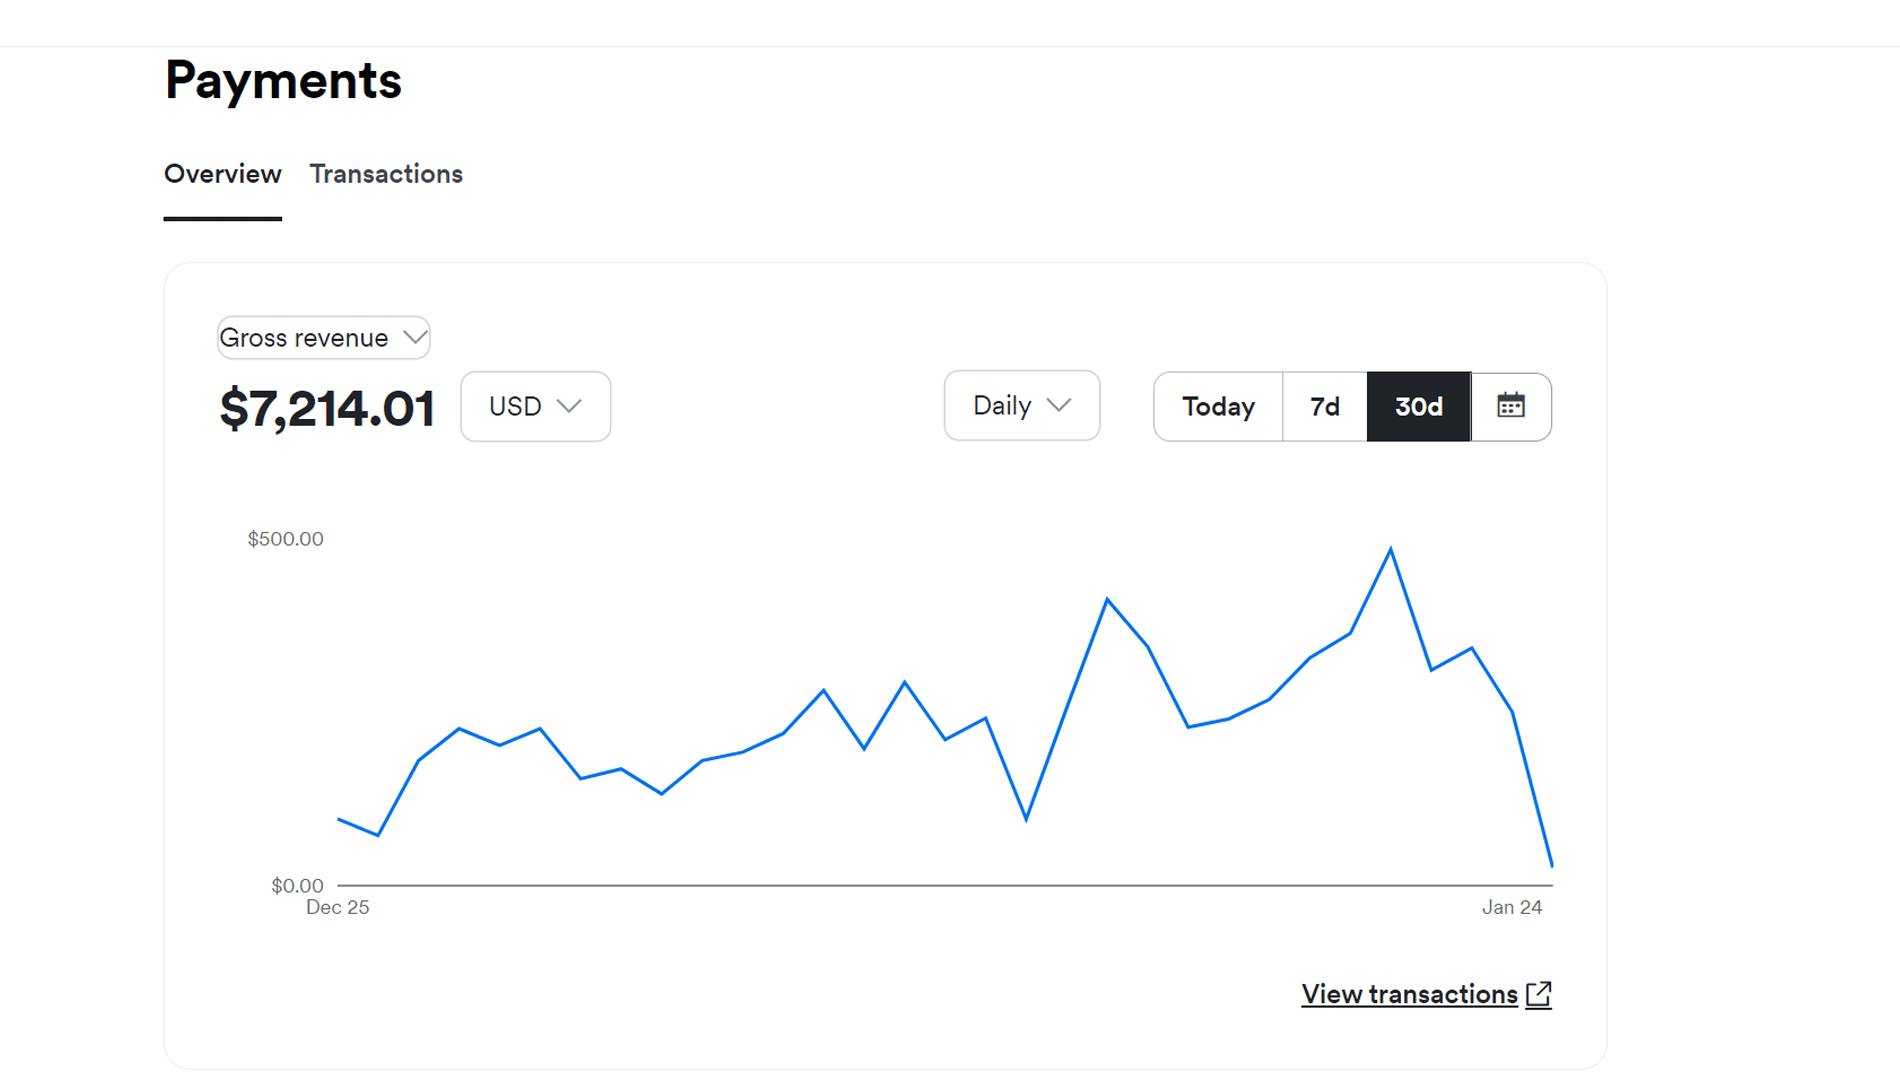The image size is (1900, 1080).
Task: Open the View transactions link
Action: (x=1408, y=994)
